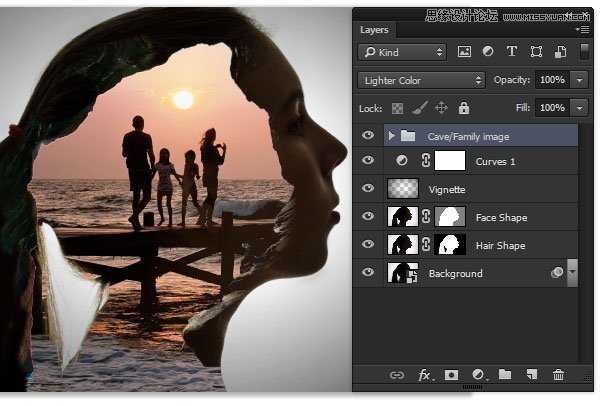Lock layer position
Screen dimensions: 600x406
point(441,108)
